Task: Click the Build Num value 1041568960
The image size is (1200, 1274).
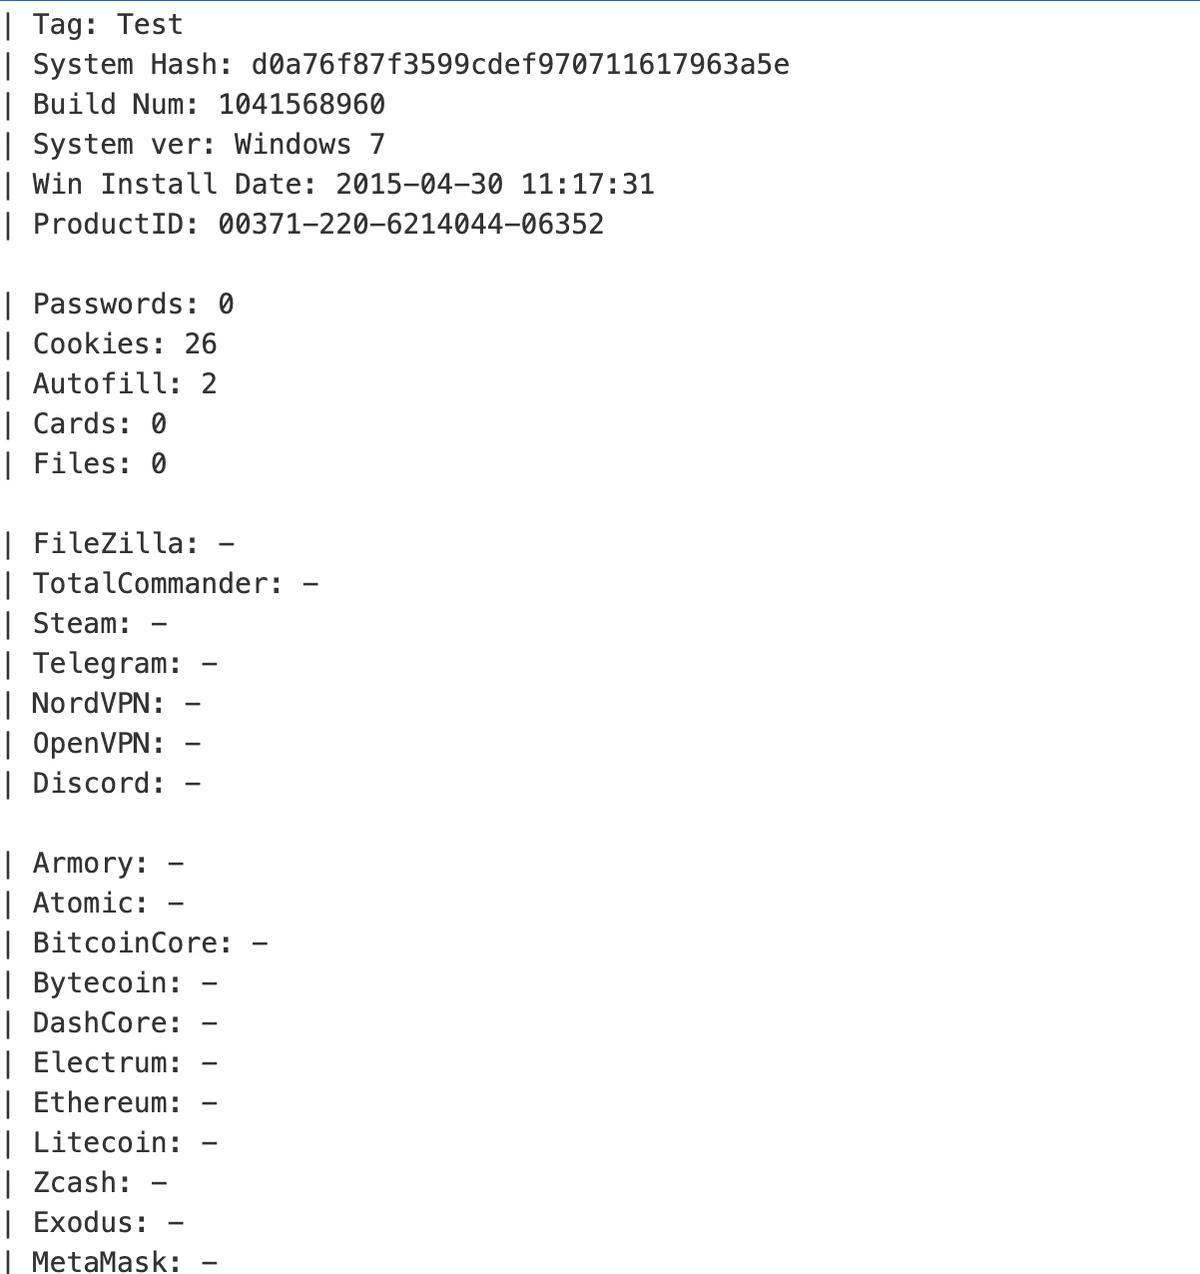Action: tap(301, 105)
